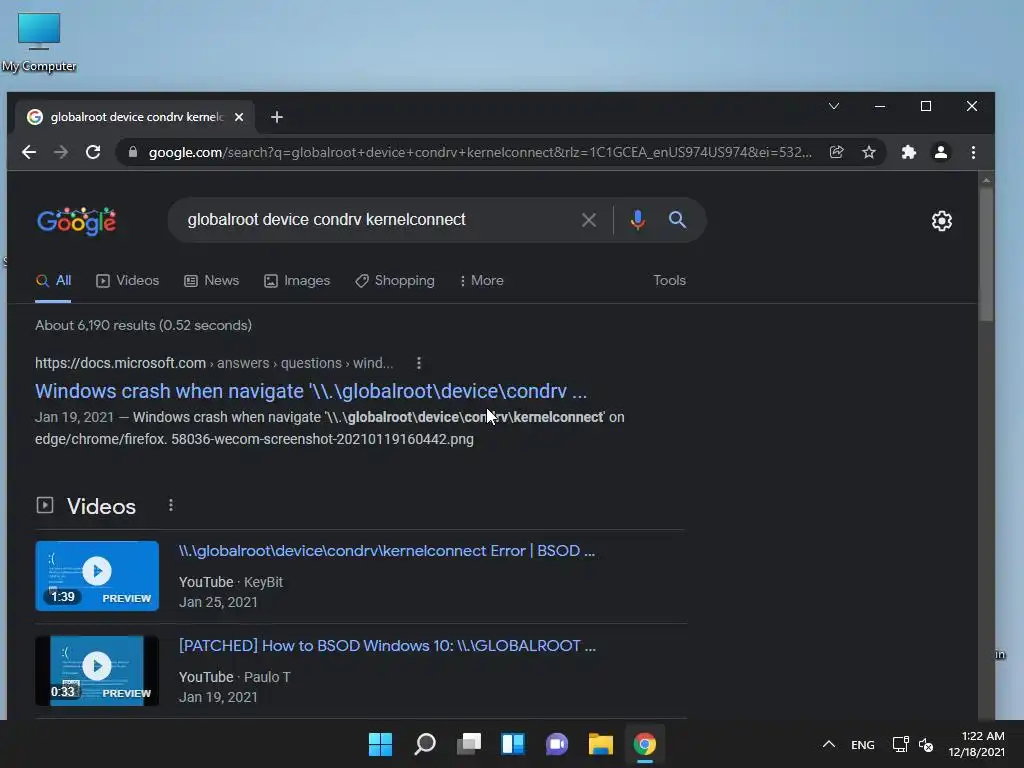Open the site info padlock icon
The height and width of the screenshot is (768, 1024).
pyautogui.click(x=133, y=152)
